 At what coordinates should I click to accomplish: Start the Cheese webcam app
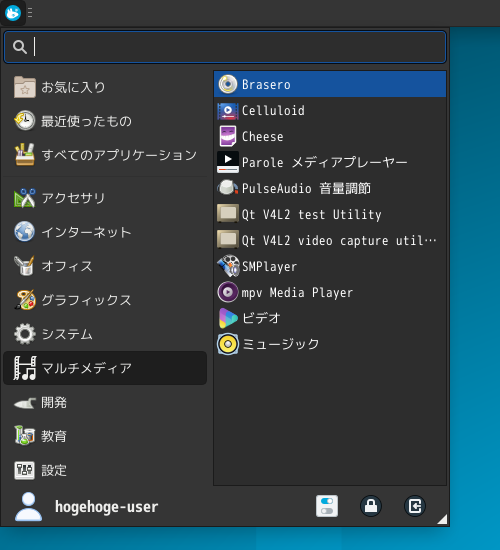tap(330, 136)
